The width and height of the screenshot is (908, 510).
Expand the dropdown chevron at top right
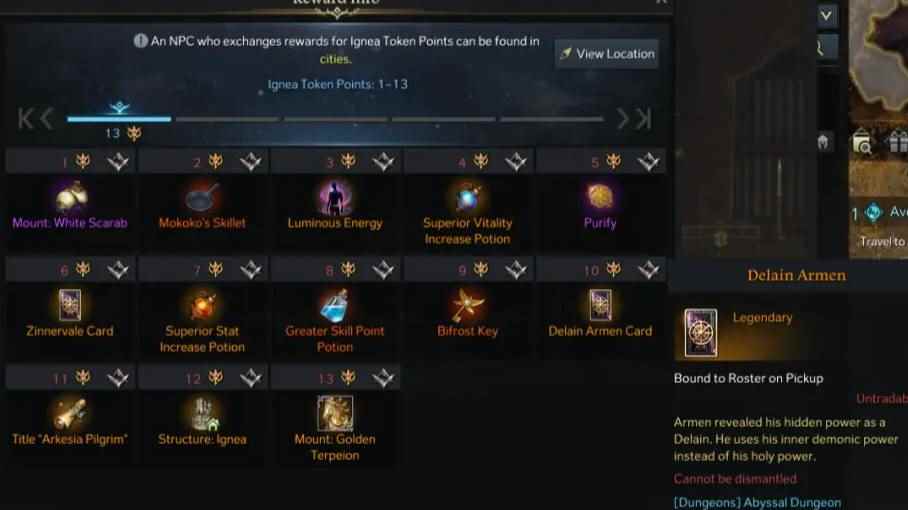pyautogui.click(x=826, y=15)
